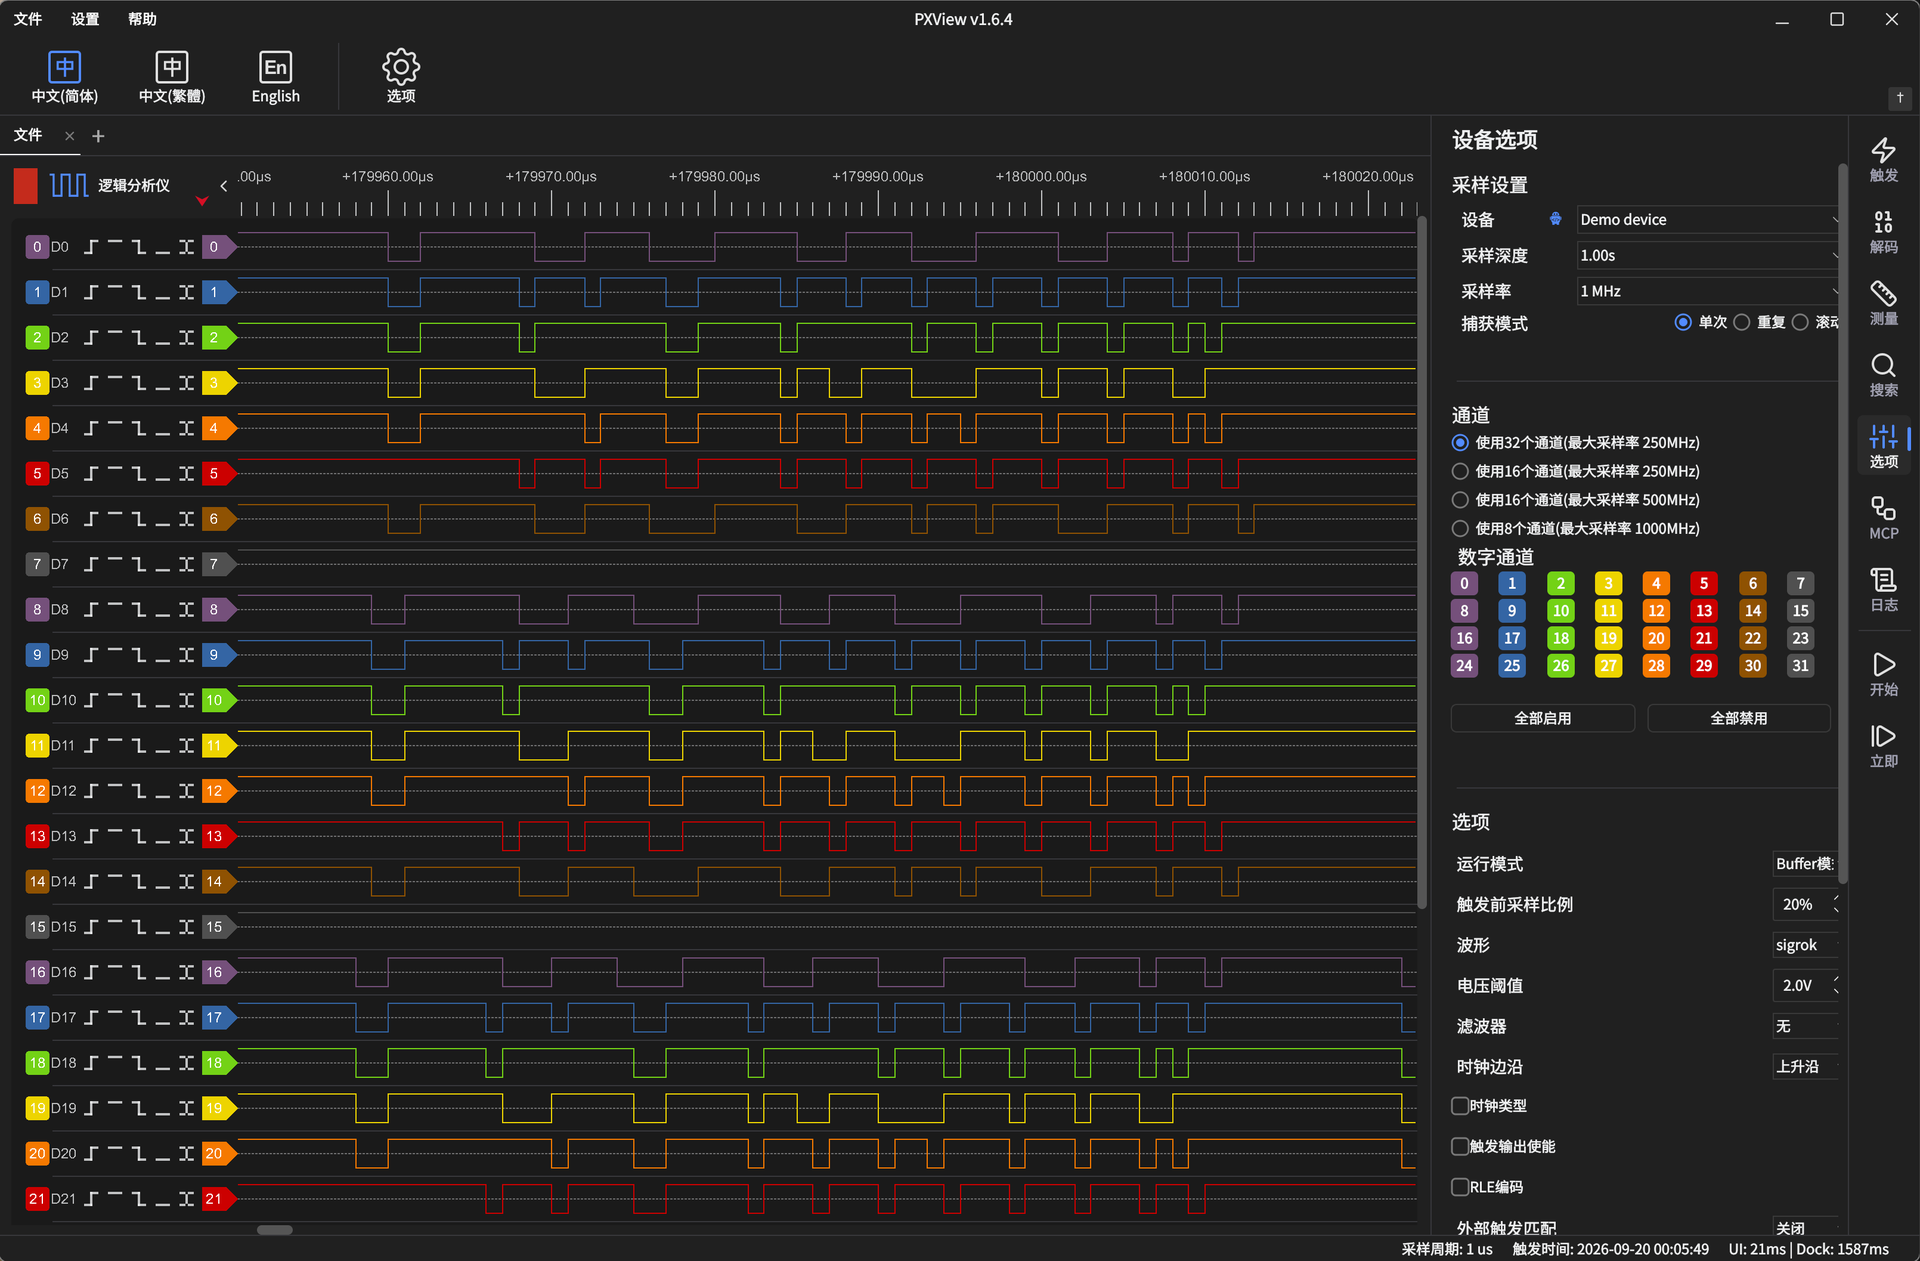Set high level trigger for D1
1920x1261 pixels.
coord(115,292)
